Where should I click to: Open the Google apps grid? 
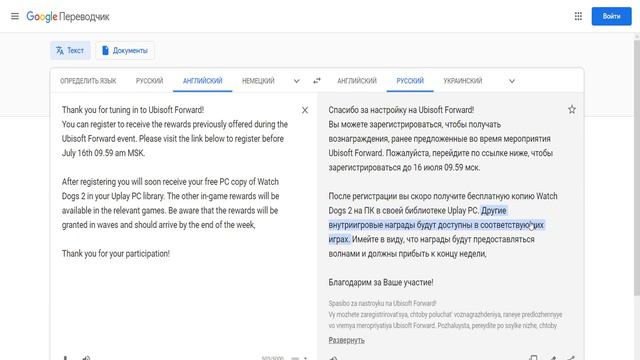[x=578, y=16]
